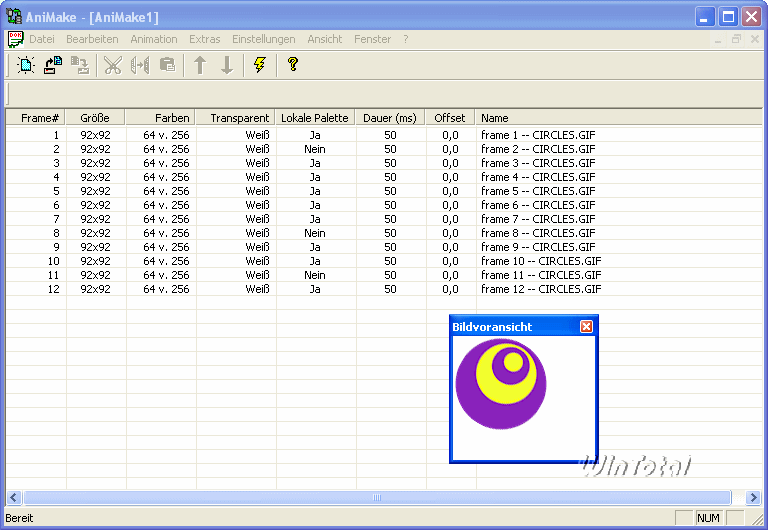Click the Dauer (ms) column header
The image size is (768, 530).
[390, 118]
